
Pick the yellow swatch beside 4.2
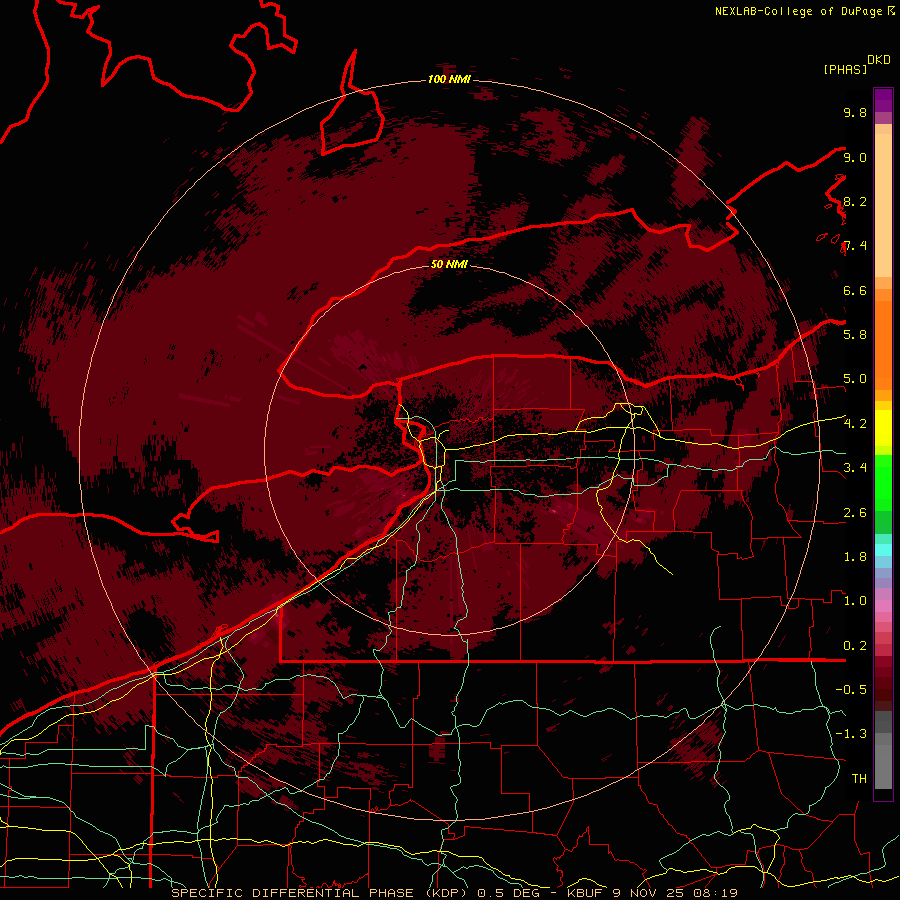pos(883,428)
